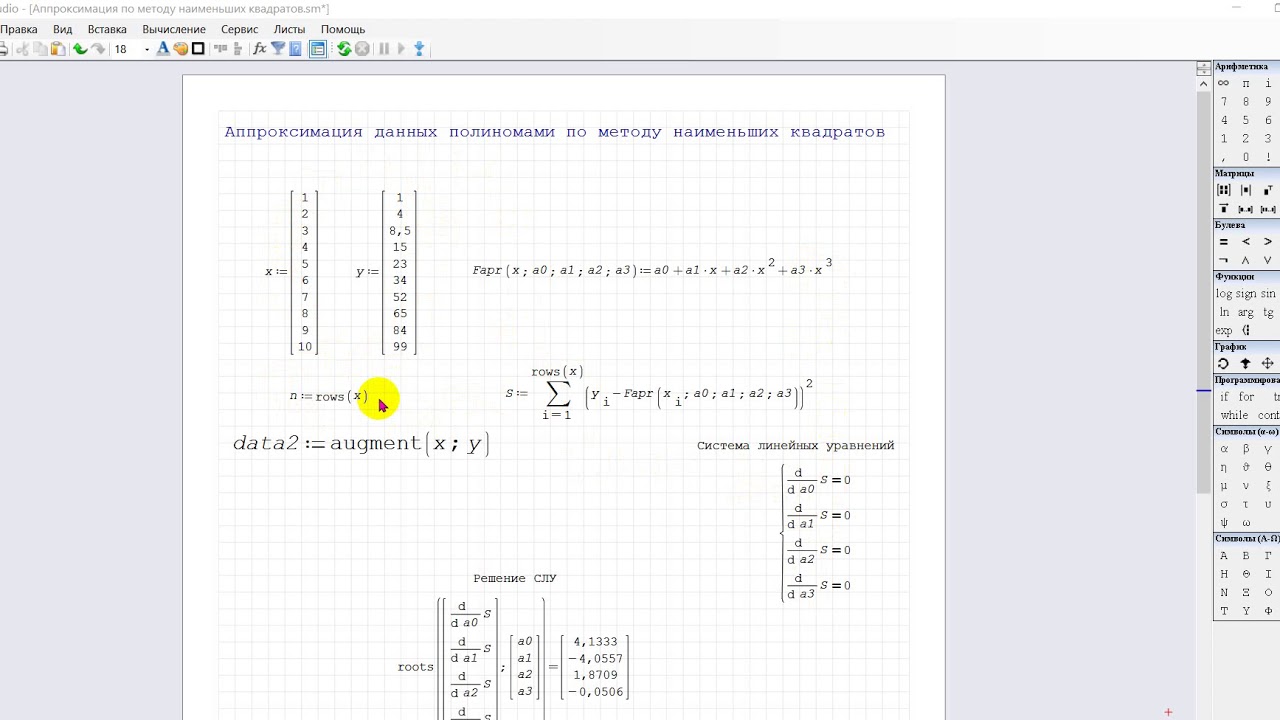The width and height of the screenshot is (1280, 720).
Task: Insert 'if' from Программирование panel
Action: tap(1224, 397)
